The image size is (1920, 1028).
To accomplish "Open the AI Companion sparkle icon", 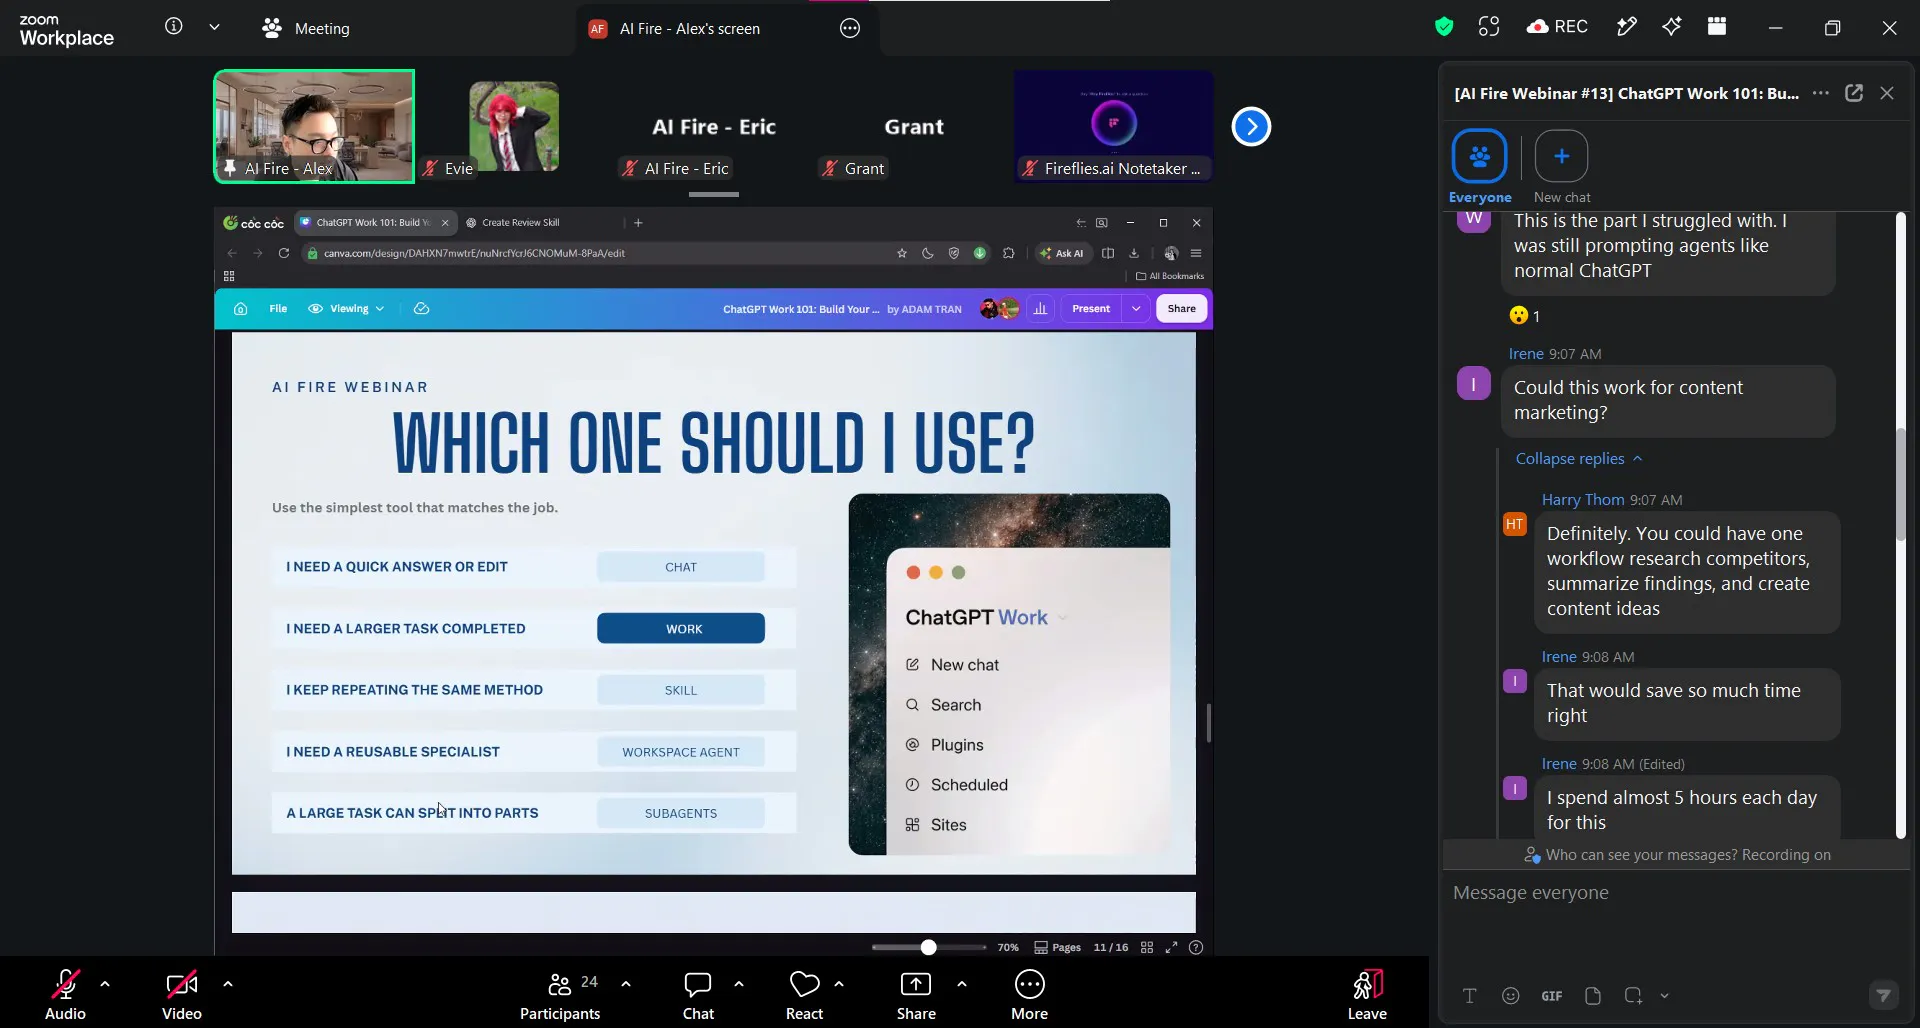I will click(x=1672, y=27).
